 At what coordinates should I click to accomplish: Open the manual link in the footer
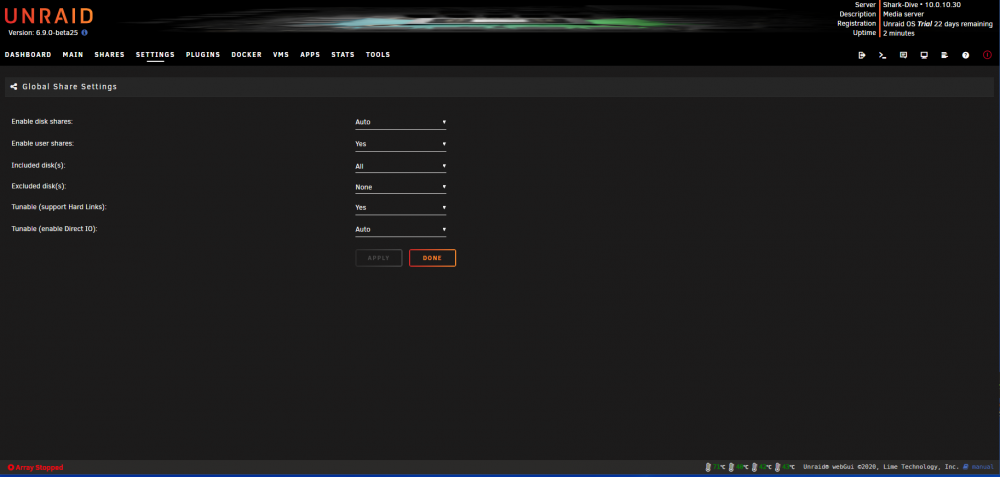click(x=983, y=467)
